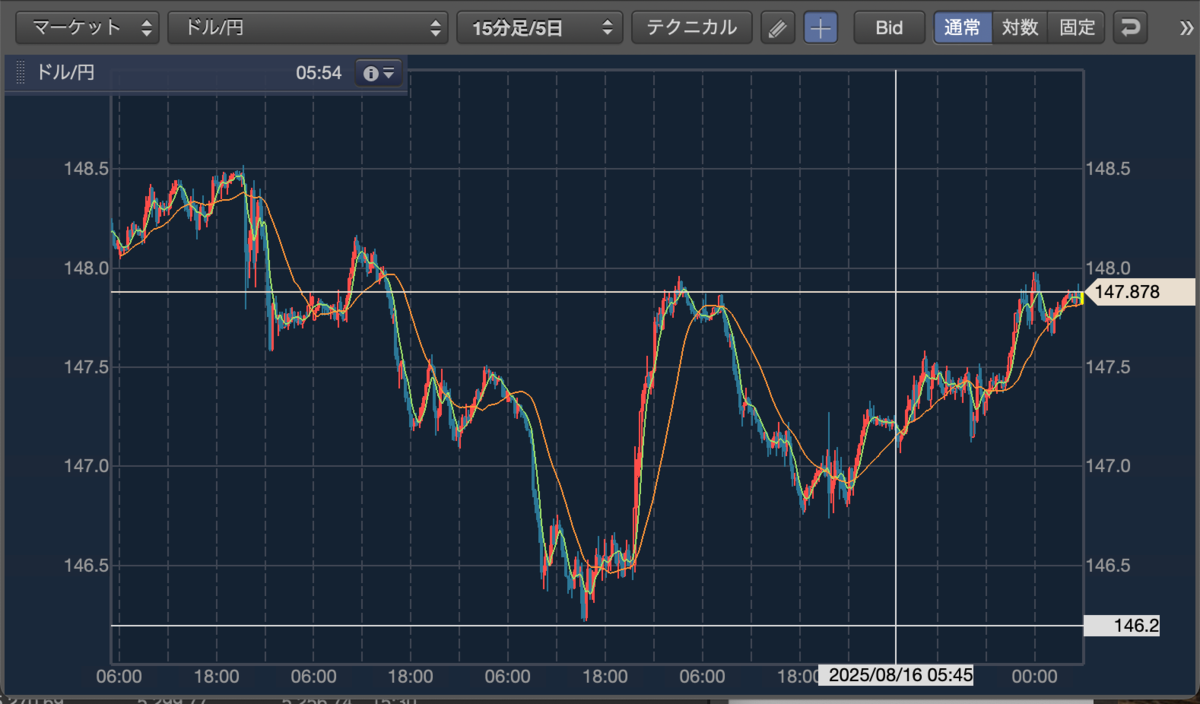Image resolution: width=1200 pixels, height=704 pixels.
Task: Click the 146.2 price line label
Action: tap(1122, 626)
